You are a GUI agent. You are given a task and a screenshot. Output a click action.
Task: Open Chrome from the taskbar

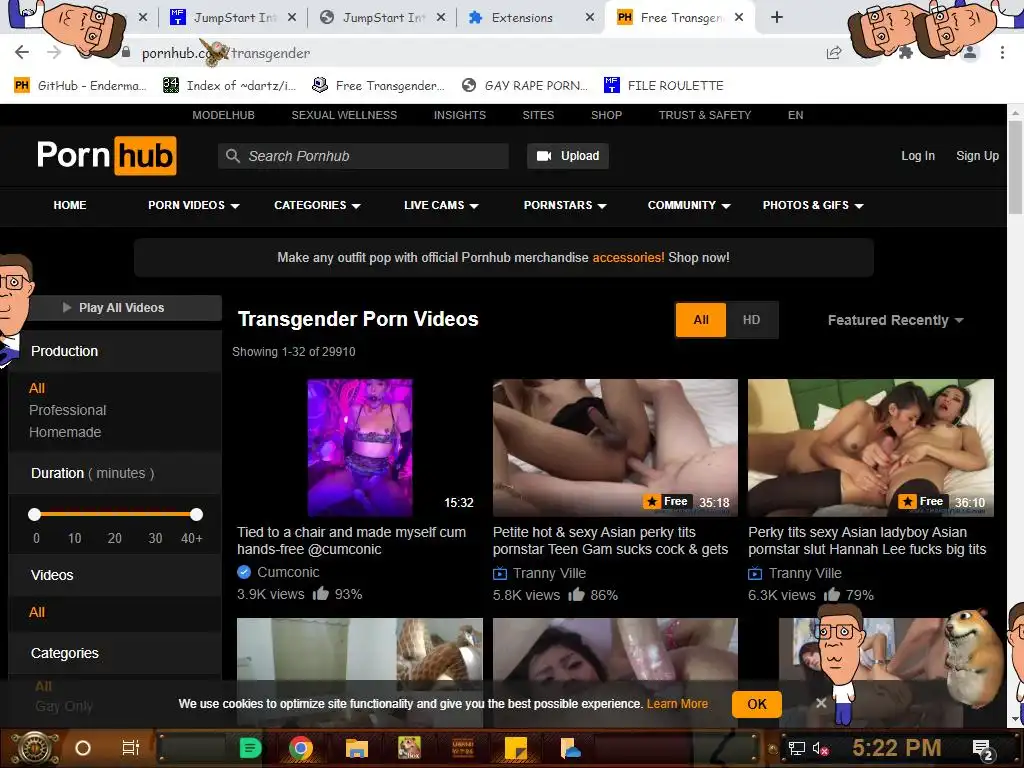click(300, 748)
